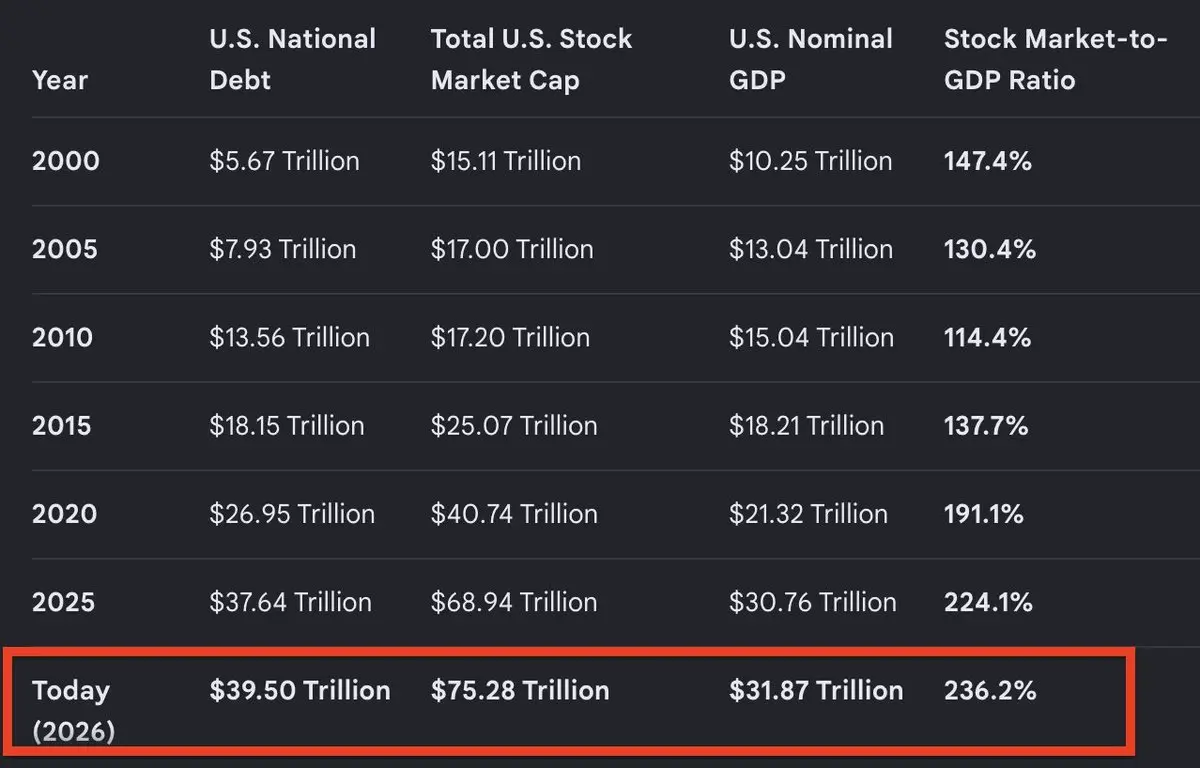
Task: Select the 2005 year row label
Action: pyautogui.click(x=65, y=250)
